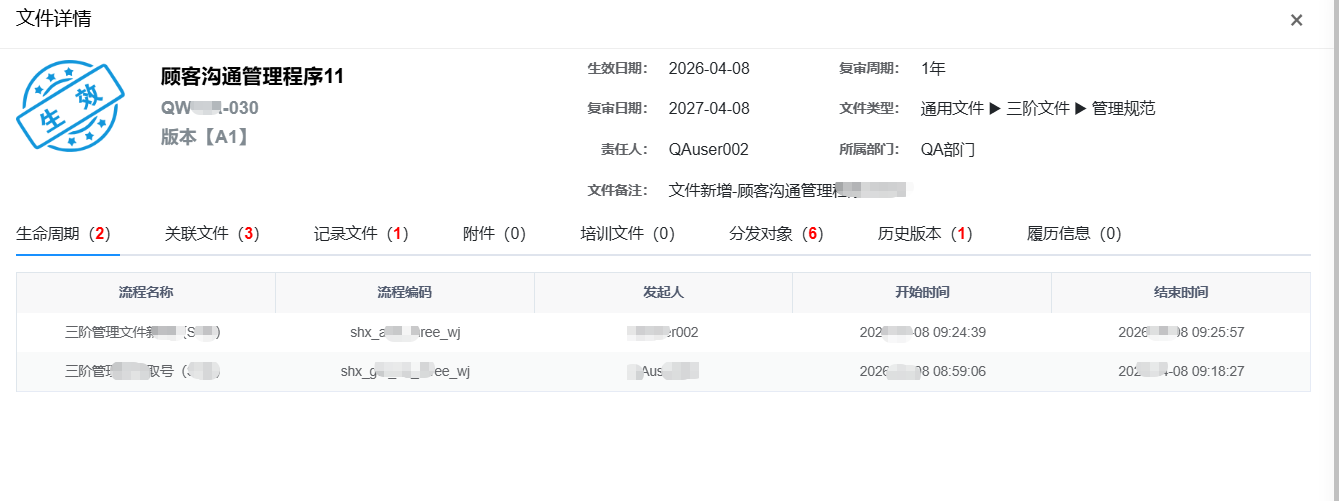The image size is (1339, 501).
Task: Click start time ending 09:24:39
Action: pyautogui.click(x=922, y=332)
